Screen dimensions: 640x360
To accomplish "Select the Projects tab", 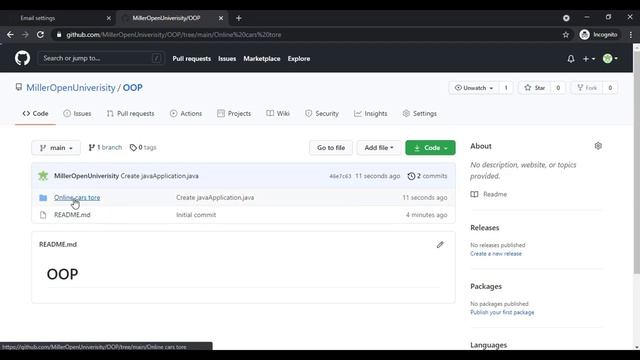I will pos(234,113).
